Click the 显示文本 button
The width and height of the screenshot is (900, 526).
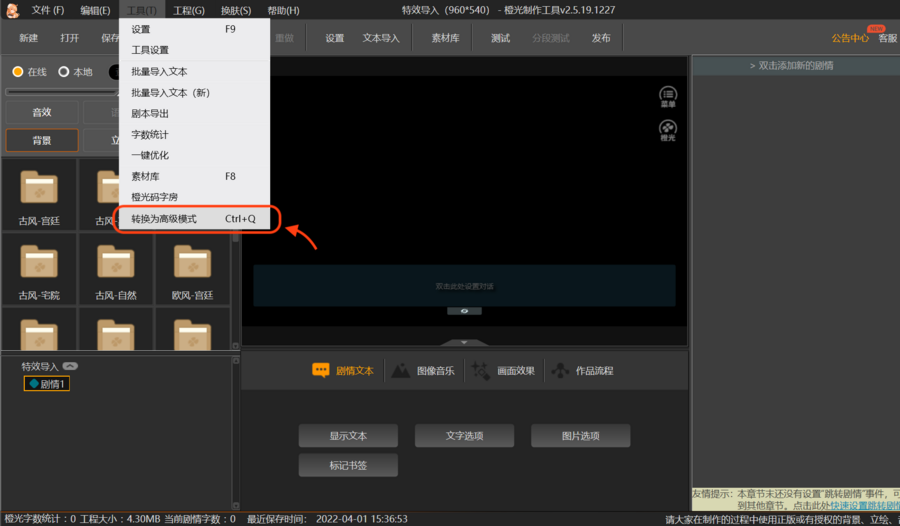tap(348, 436)
